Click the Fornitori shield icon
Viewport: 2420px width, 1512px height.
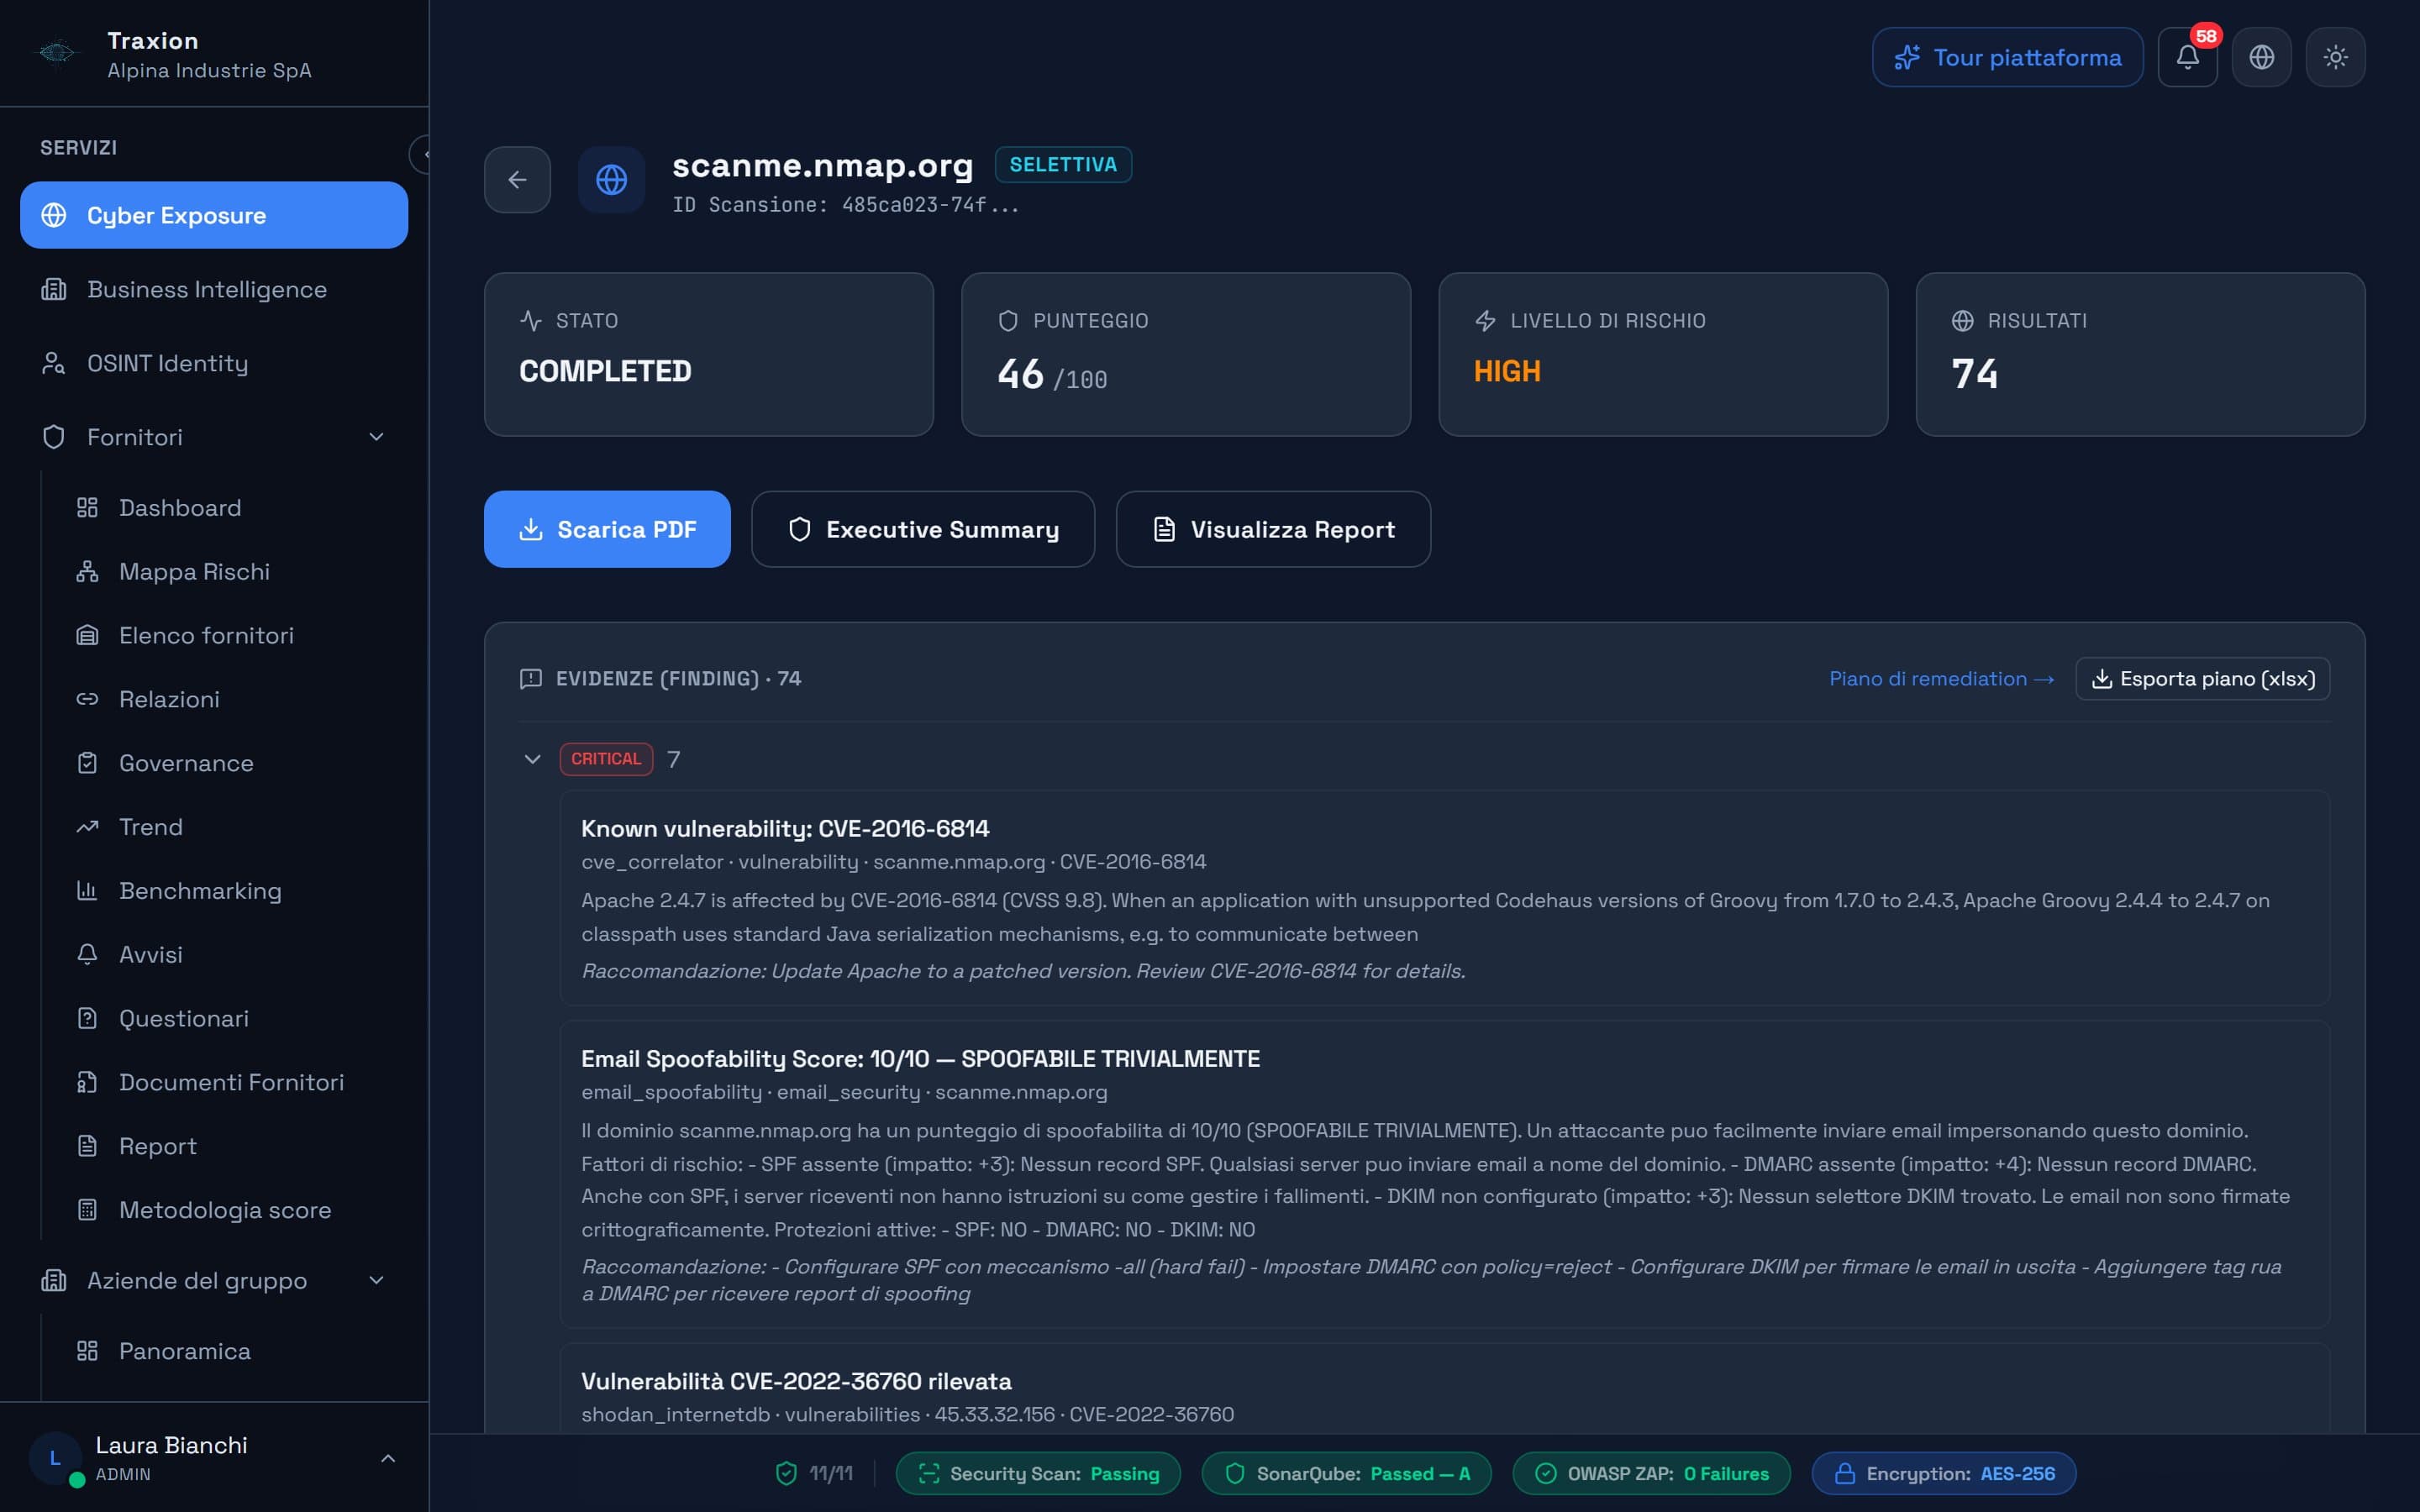54,437
